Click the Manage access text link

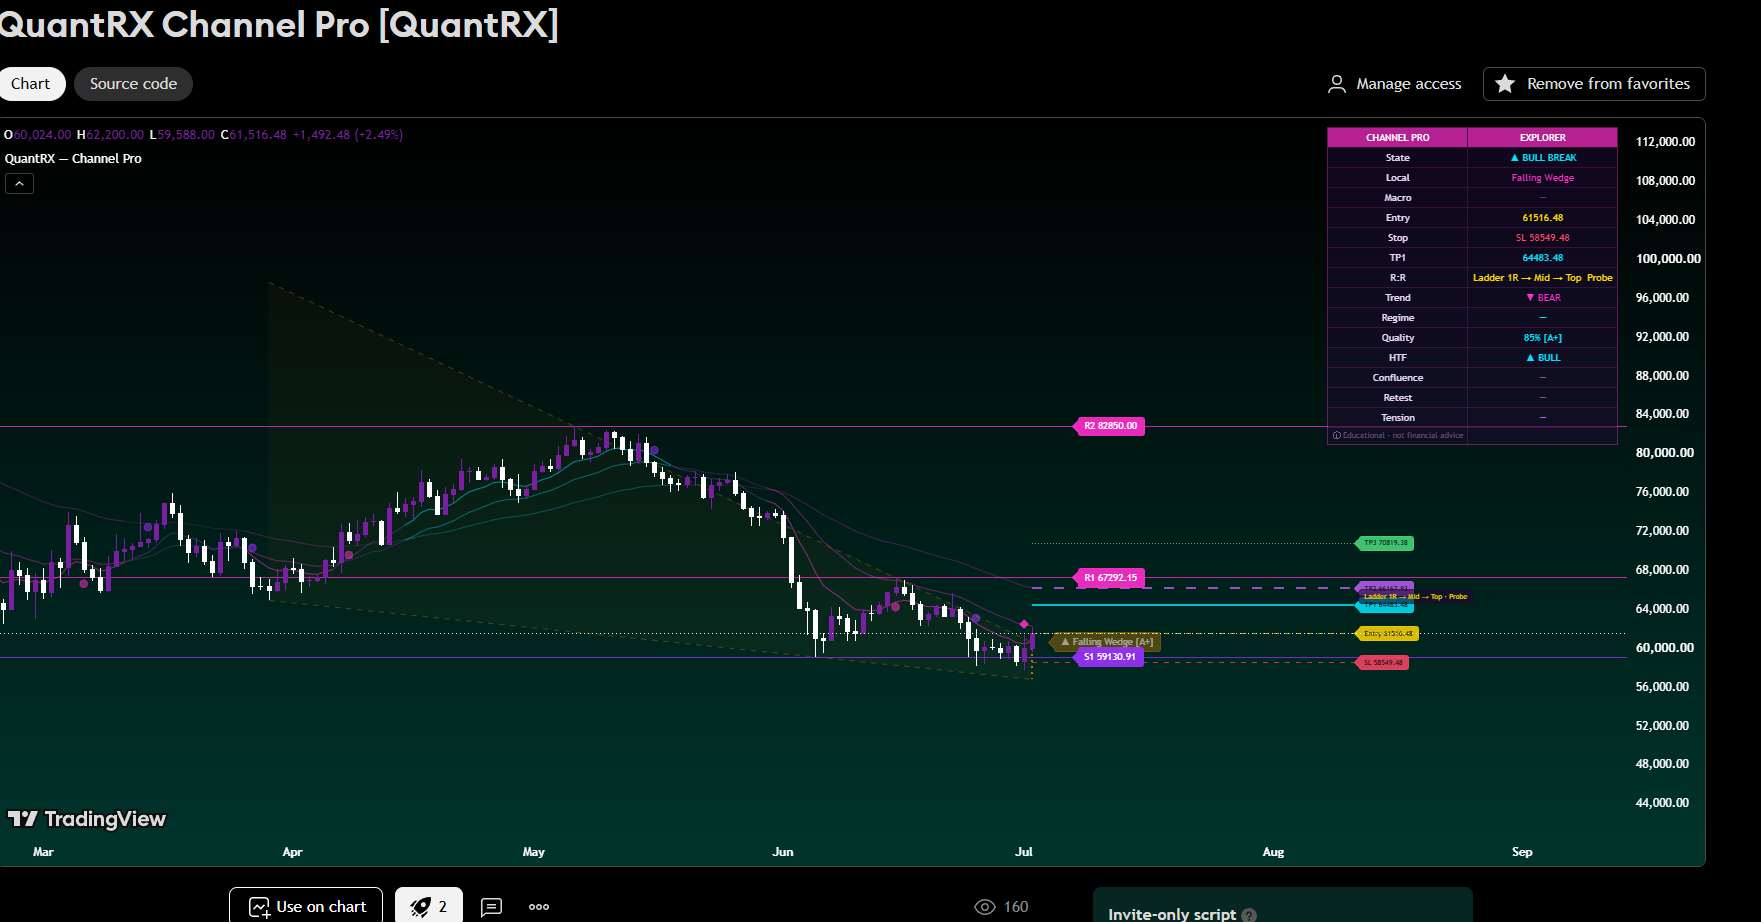pos(1408,84)
